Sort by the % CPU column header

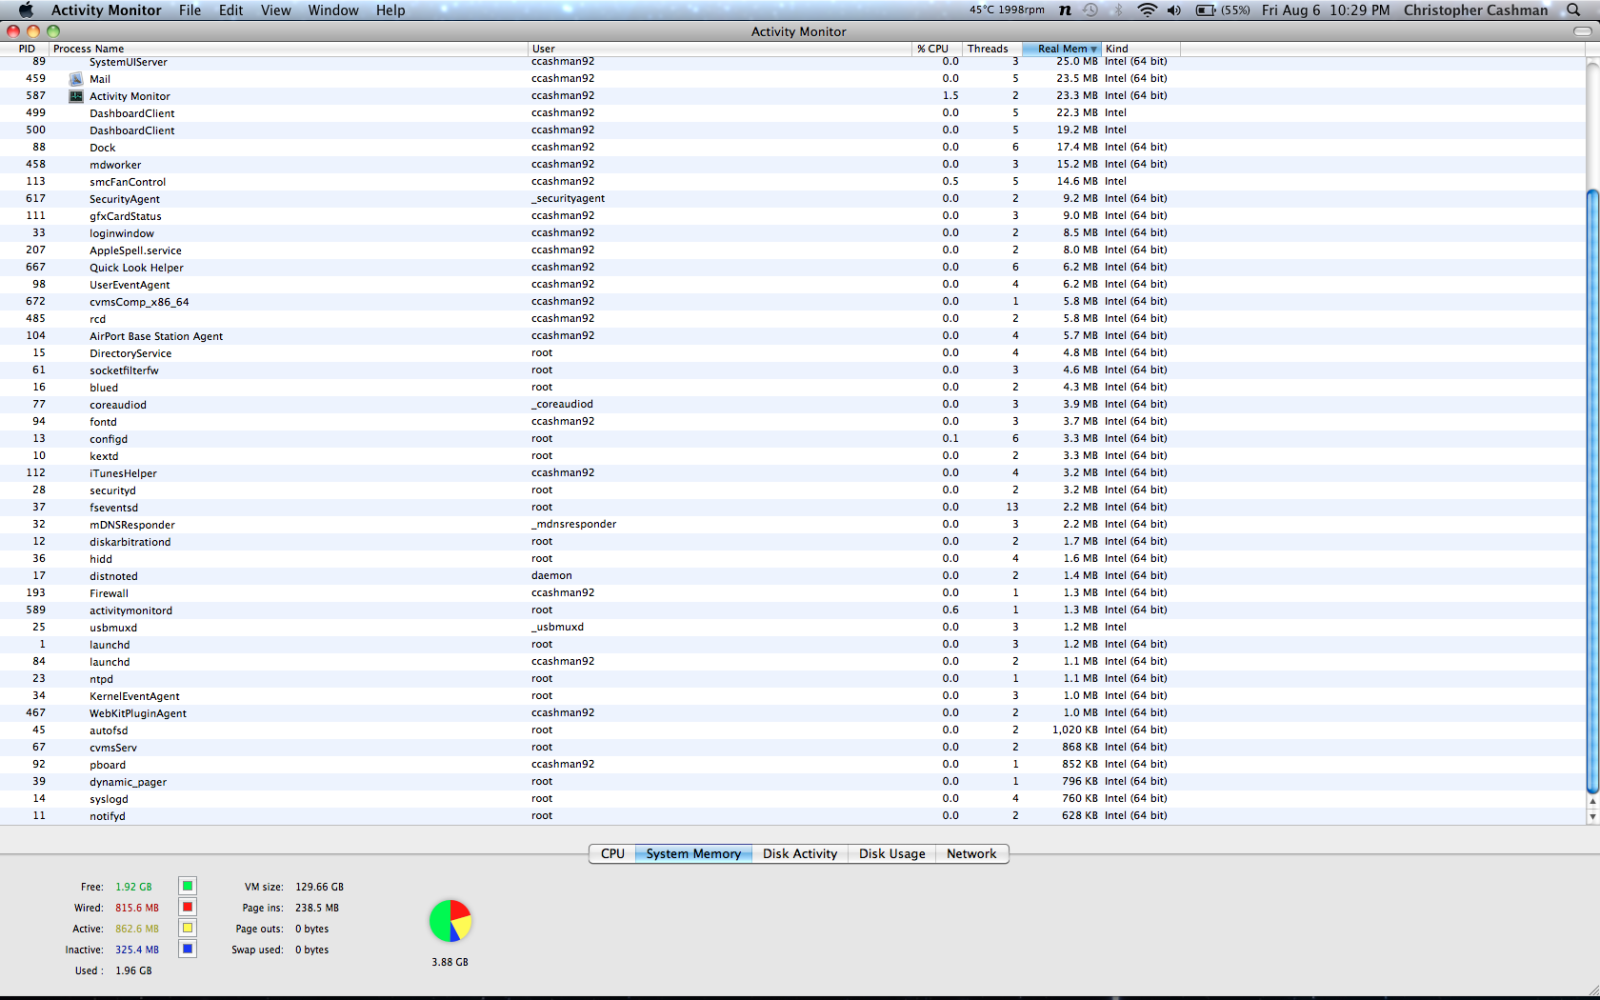pyautogui.click(x=937, y=48)
